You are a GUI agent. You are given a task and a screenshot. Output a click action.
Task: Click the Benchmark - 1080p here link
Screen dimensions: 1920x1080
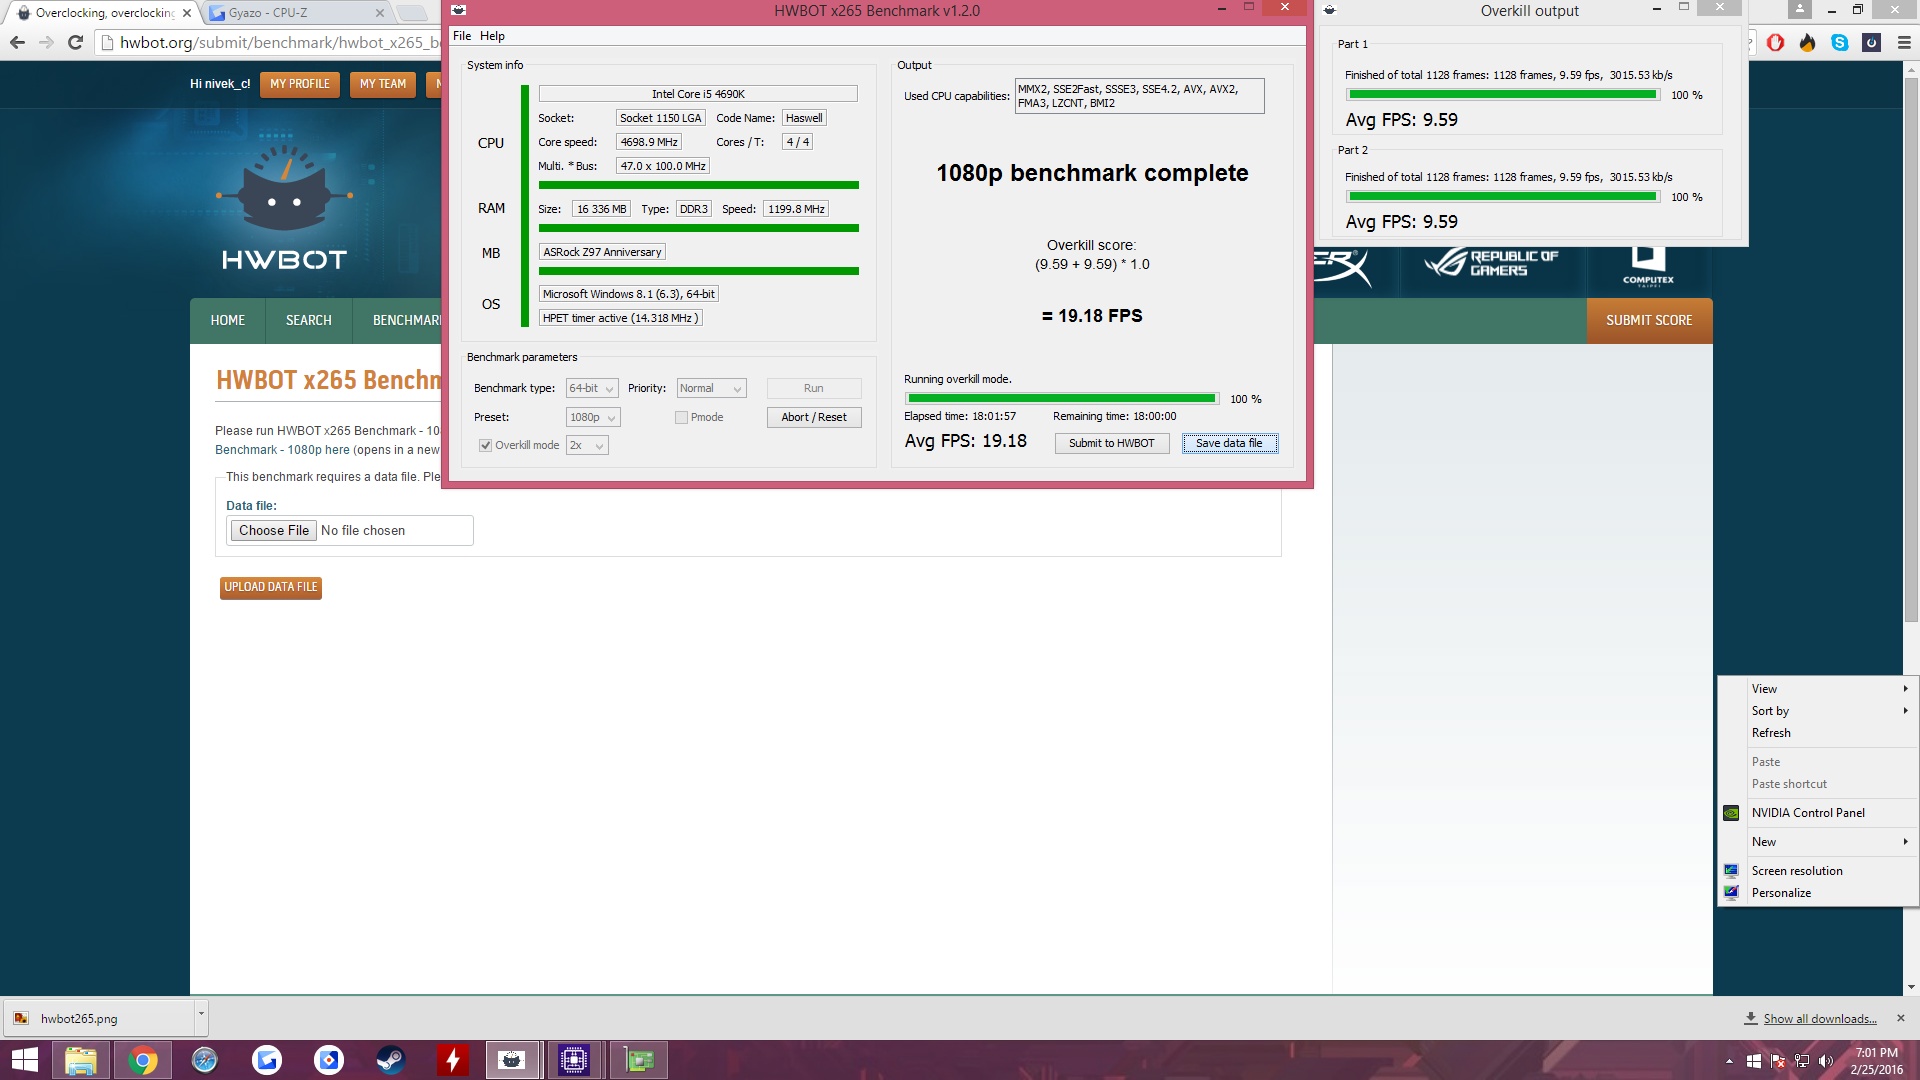[x=283, y=450]
